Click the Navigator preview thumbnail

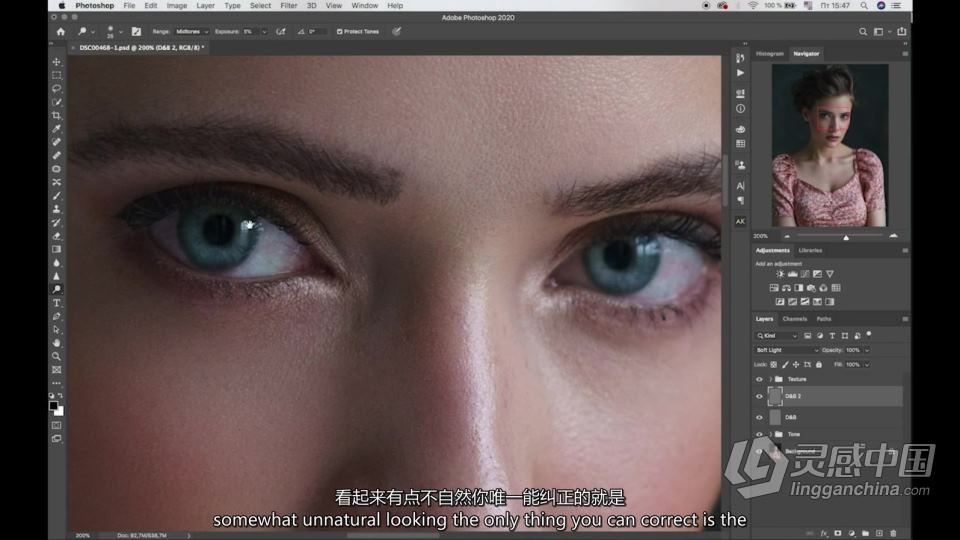830,145
